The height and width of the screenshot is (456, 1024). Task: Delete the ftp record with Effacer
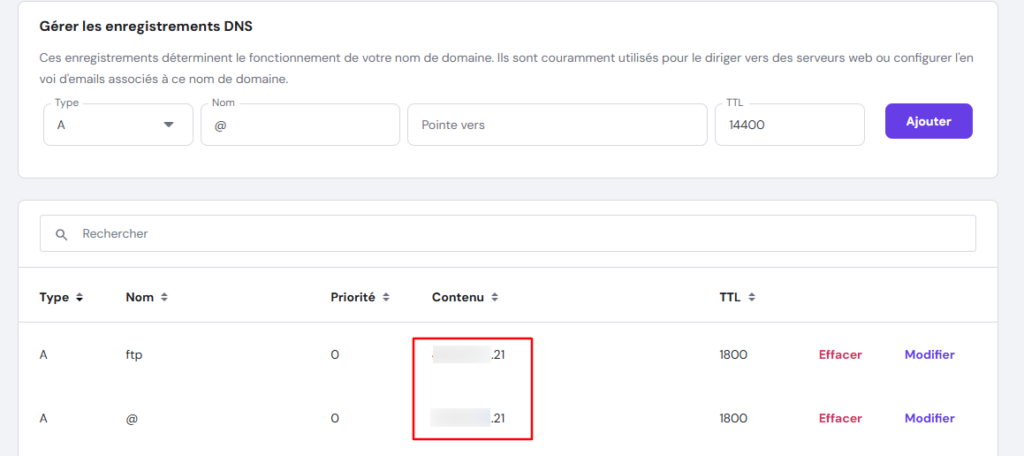pyautogui.click(x=840, y=355)
